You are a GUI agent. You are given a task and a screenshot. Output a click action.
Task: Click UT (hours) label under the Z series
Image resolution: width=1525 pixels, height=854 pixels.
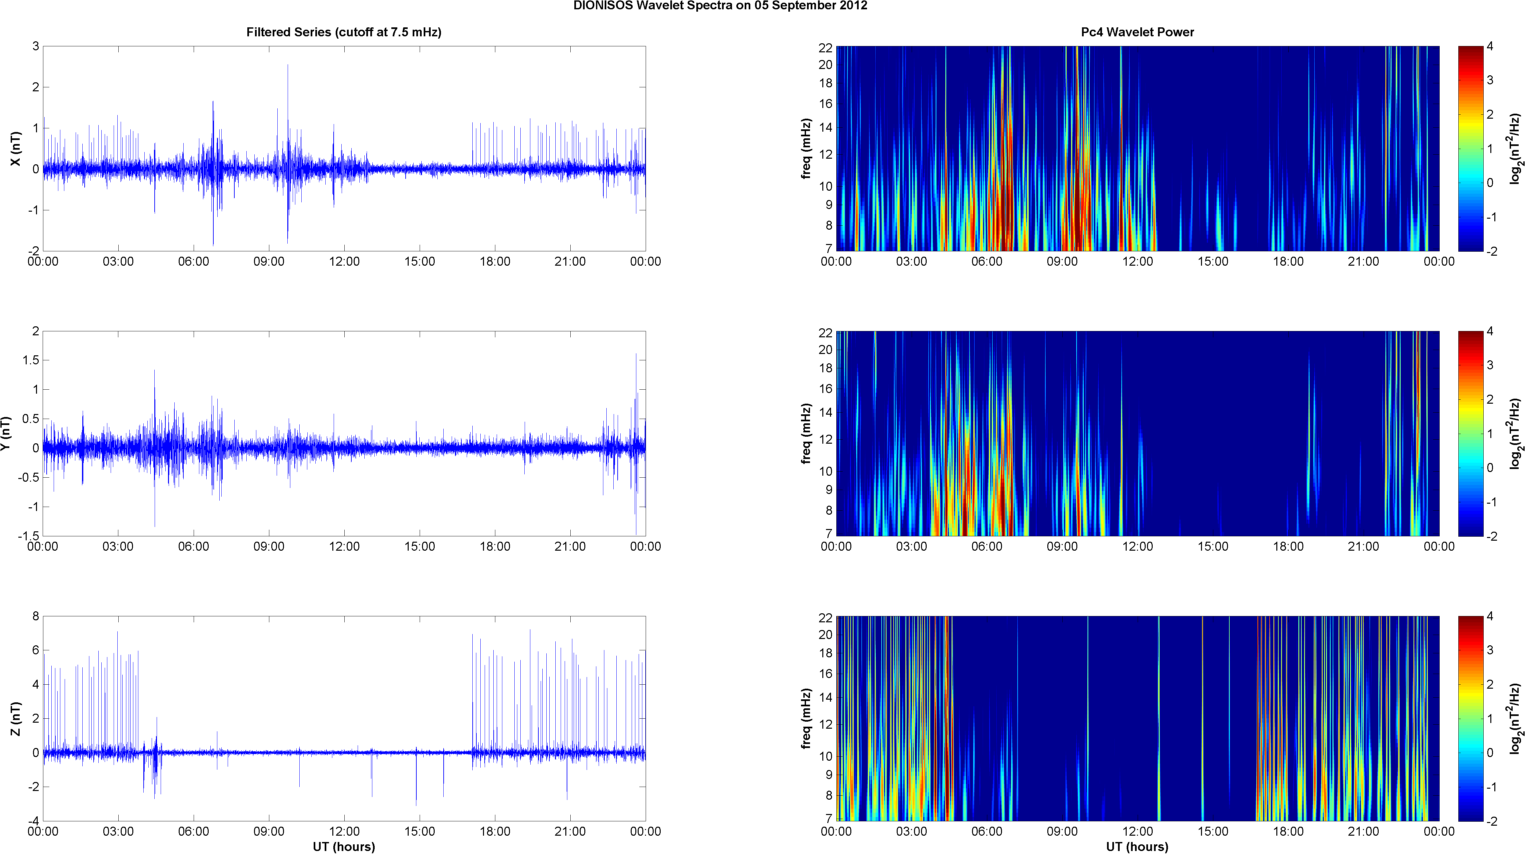click(x=343, y=846)
